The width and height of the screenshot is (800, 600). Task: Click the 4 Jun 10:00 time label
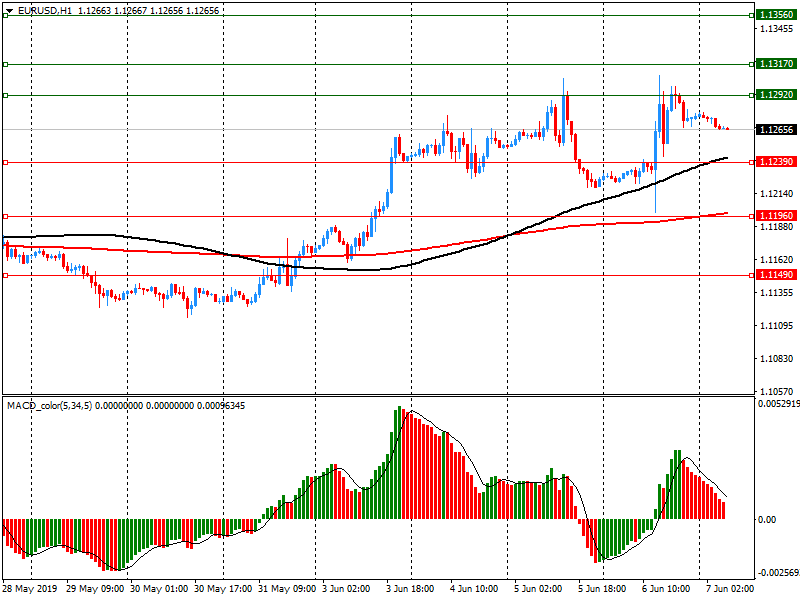pyautogui.click(x=474, y=589)
